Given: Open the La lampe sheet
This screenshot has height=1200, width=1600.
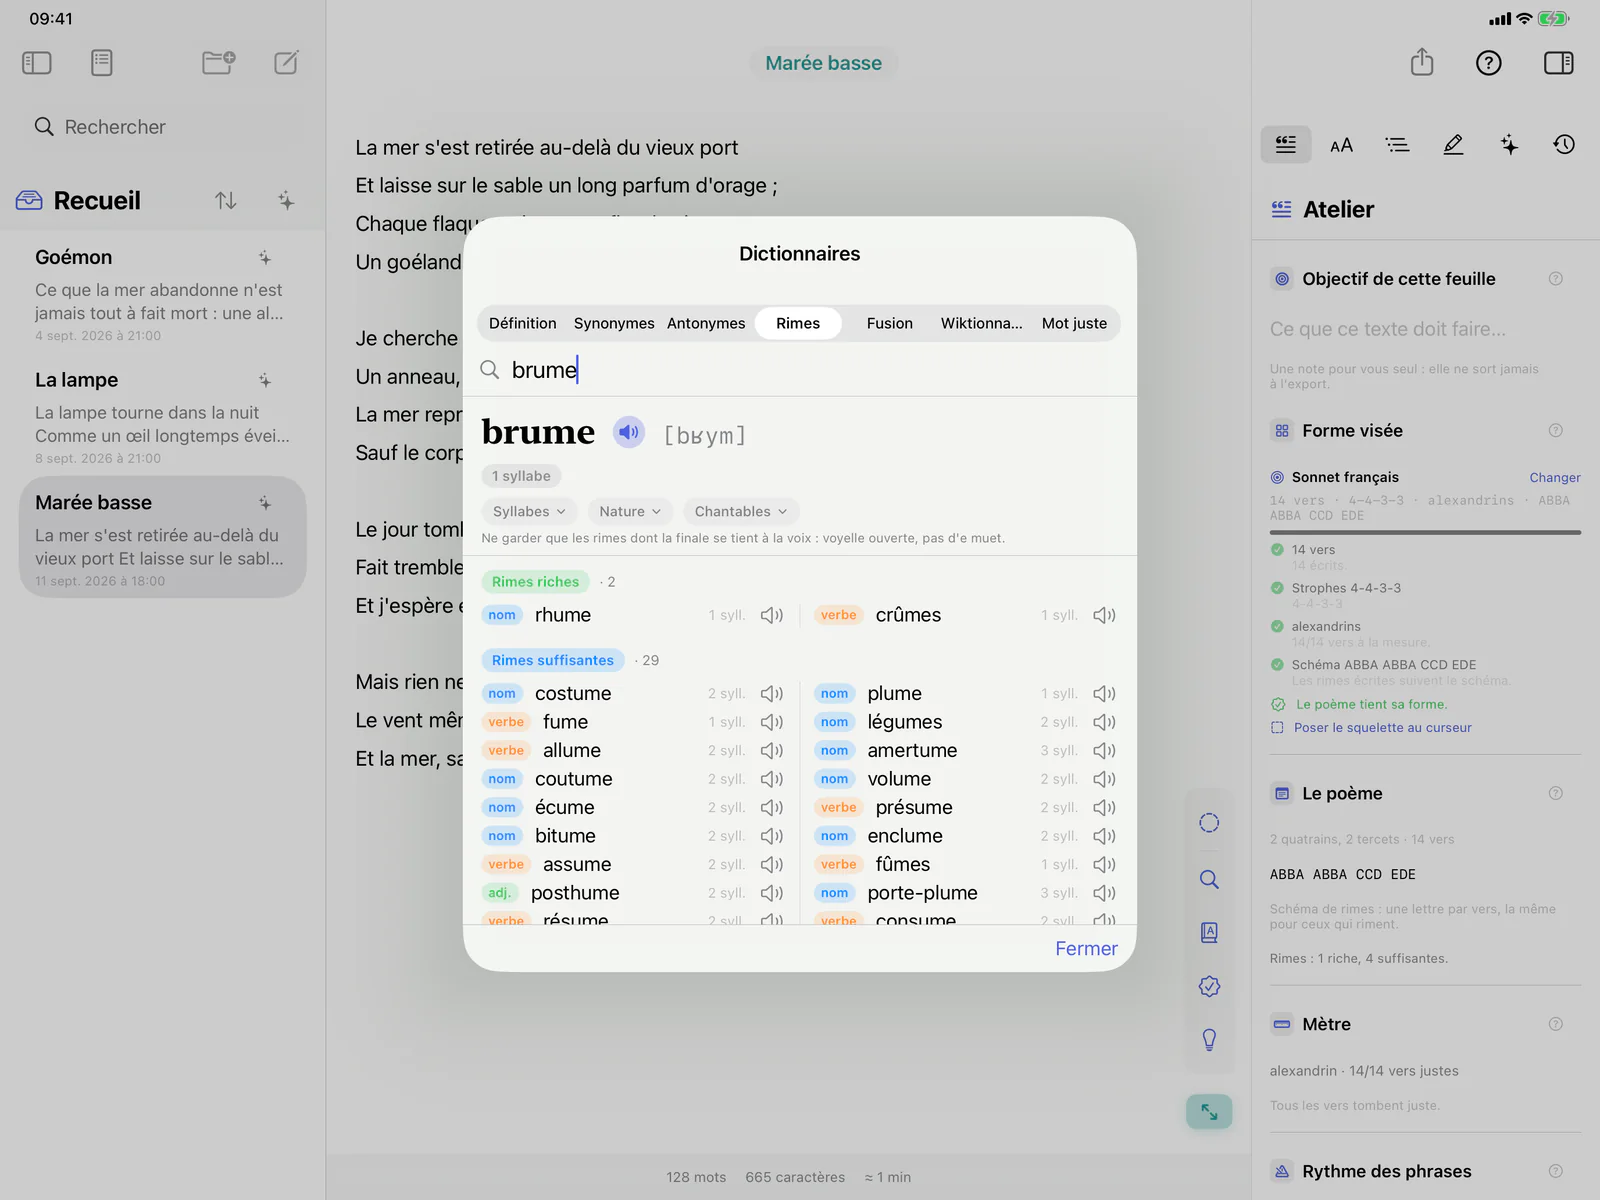Looking at the screenshot, I should coord(163,416).
